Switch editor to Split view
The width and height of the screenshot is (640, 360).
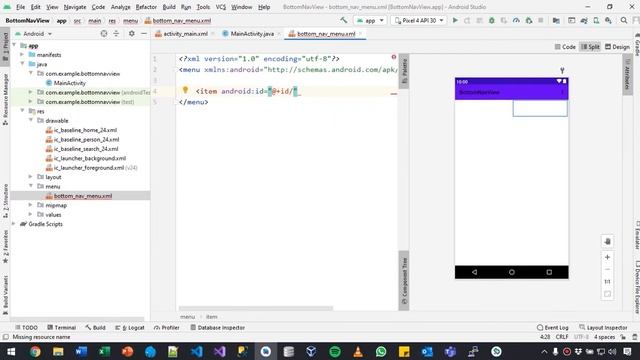[x=590, y=47]
